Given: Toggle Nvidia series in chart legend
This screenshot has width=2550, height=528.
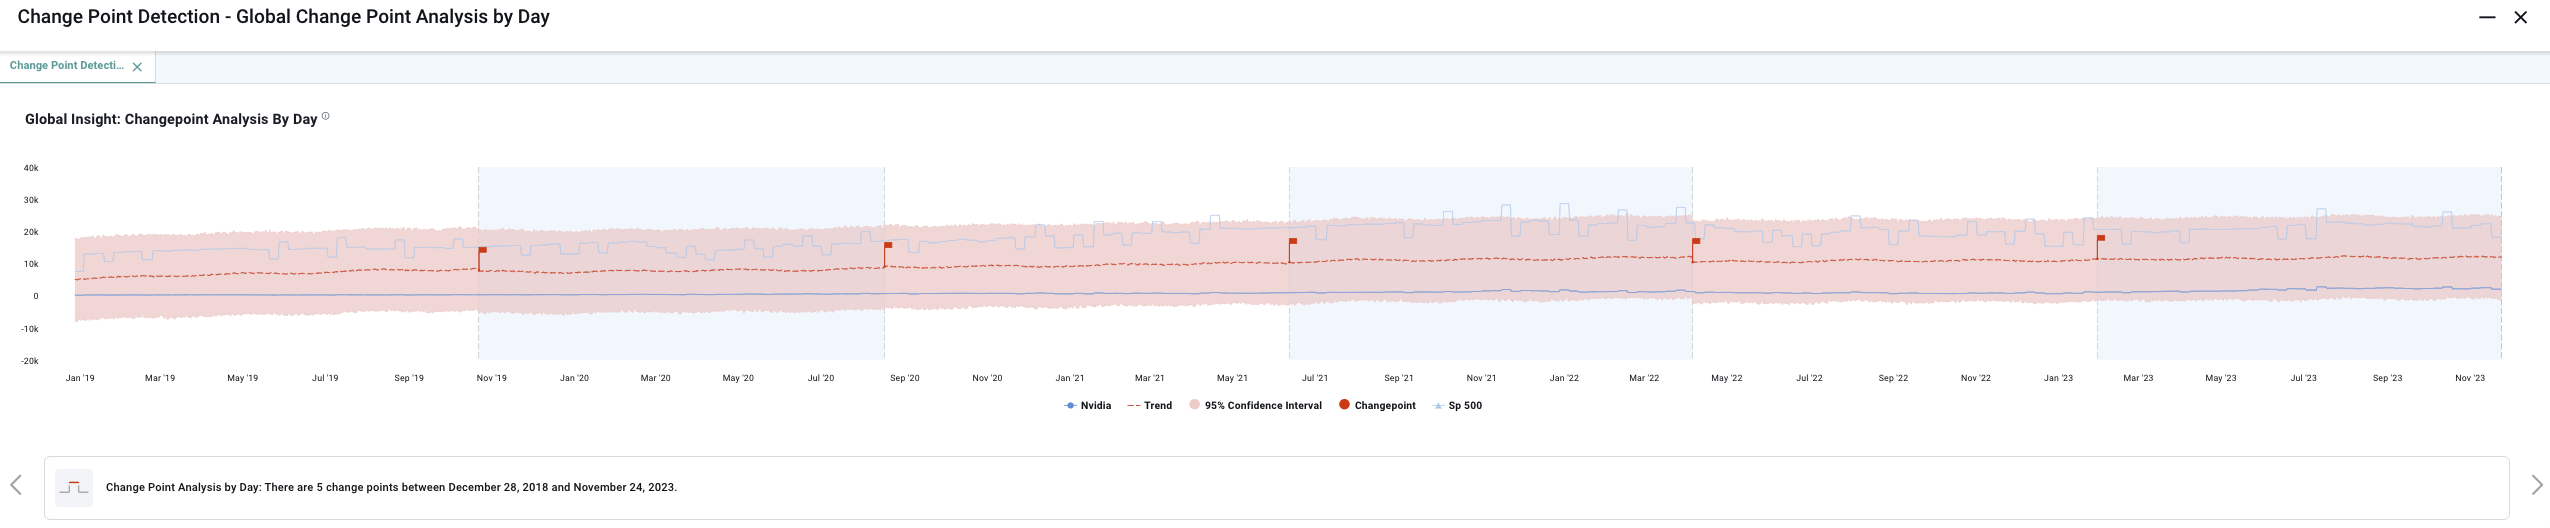Looking at the screenshot, I should click(x=1088, y=406).
